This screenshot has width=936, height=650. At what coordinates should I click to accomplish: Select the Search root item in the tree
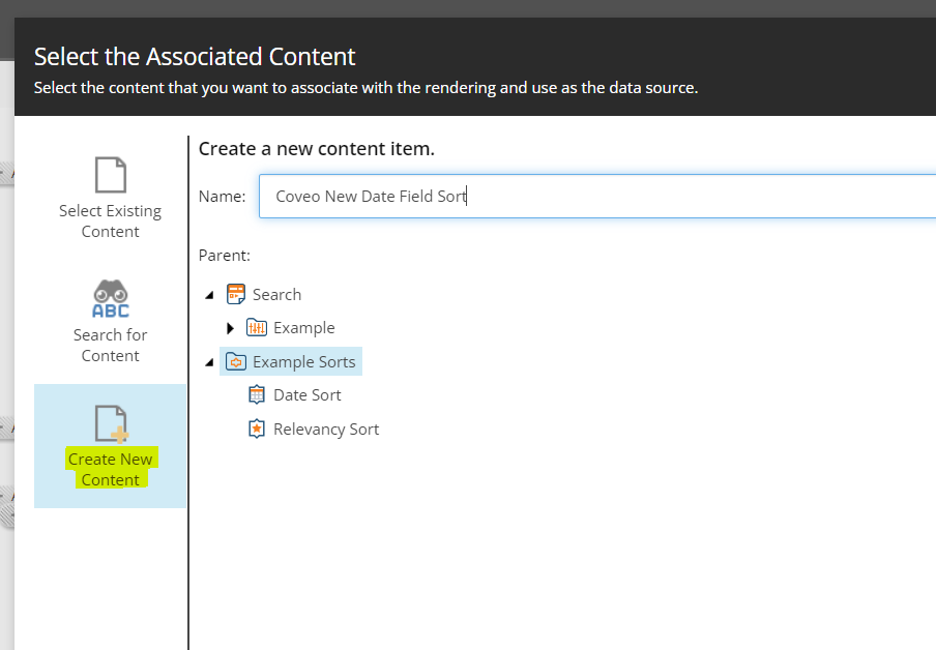point(278,294)
